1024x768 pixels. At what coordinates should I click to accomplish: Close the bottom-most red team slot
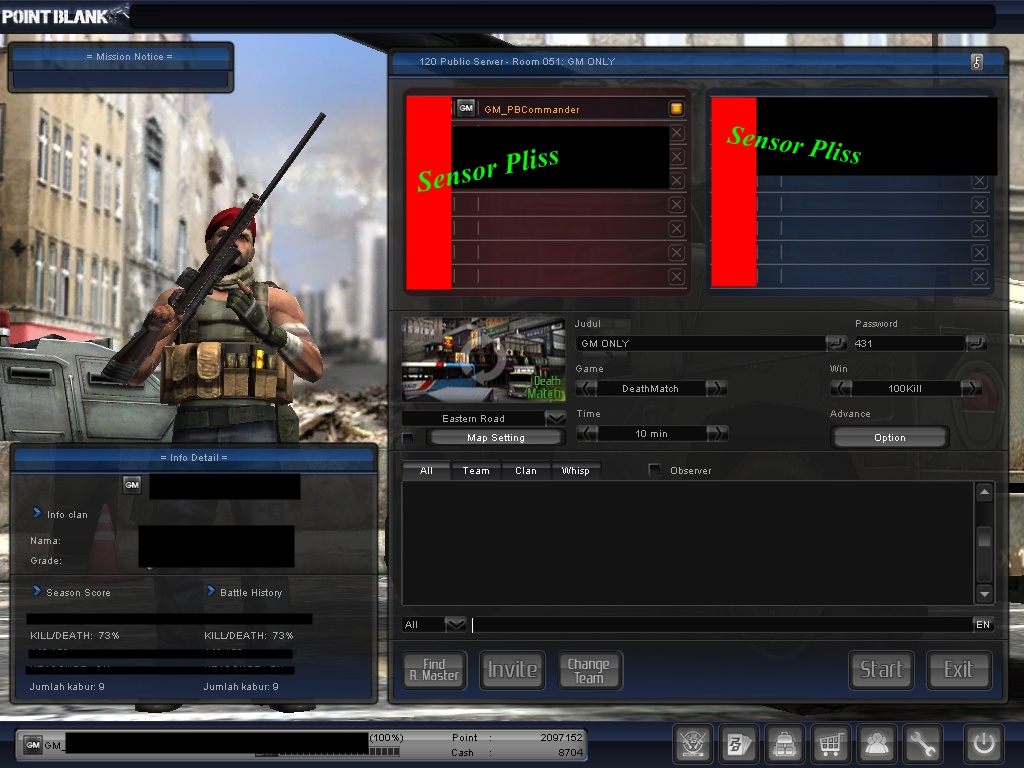coord(677,277)
